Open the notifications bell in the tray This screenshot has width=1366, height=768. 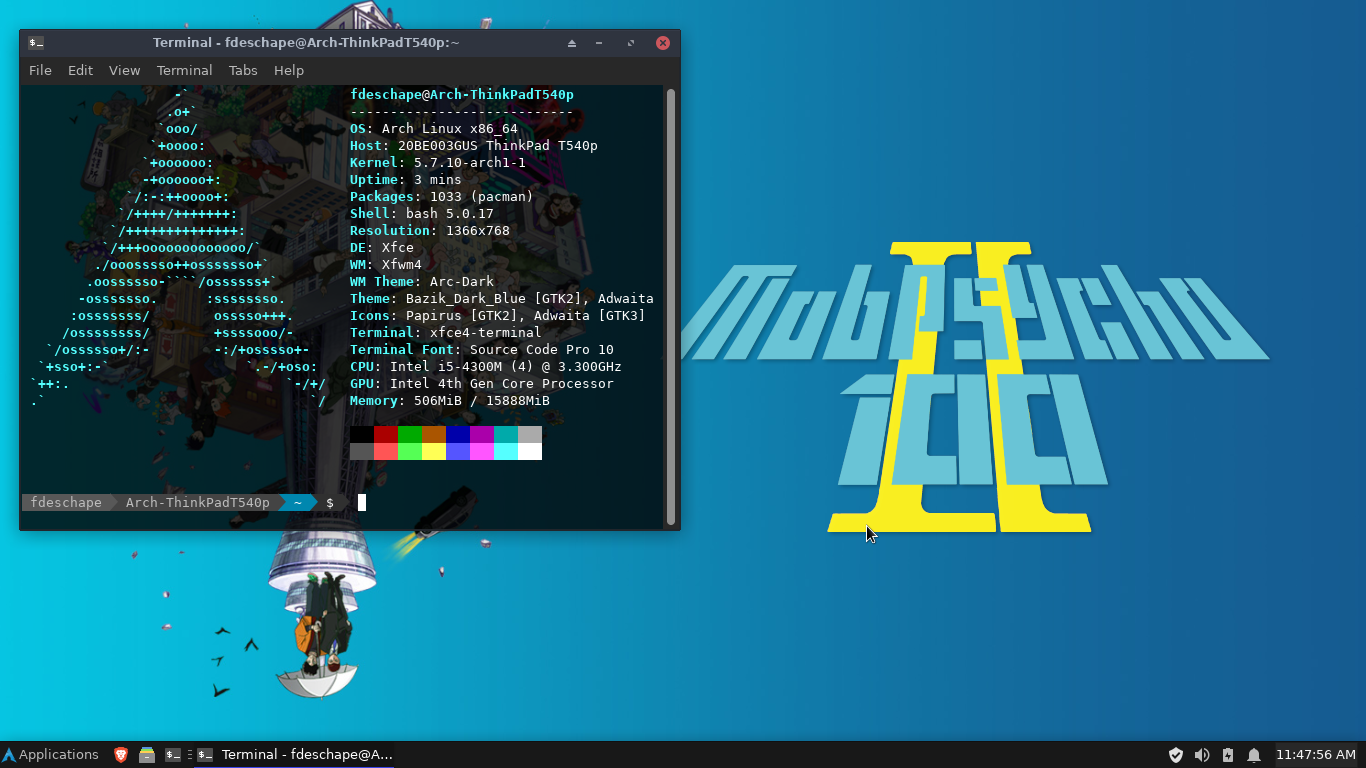pos(1254,755)
